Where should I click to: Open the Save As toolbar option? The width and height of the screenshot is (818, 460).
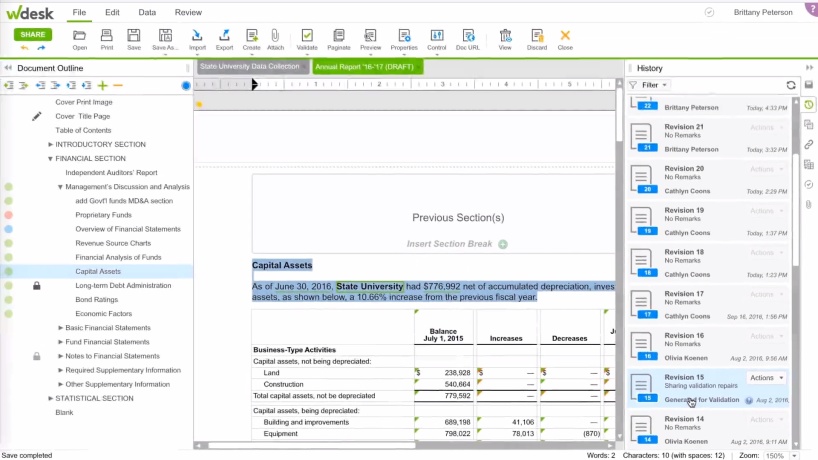pyautogui.click(x=165, y=40)
